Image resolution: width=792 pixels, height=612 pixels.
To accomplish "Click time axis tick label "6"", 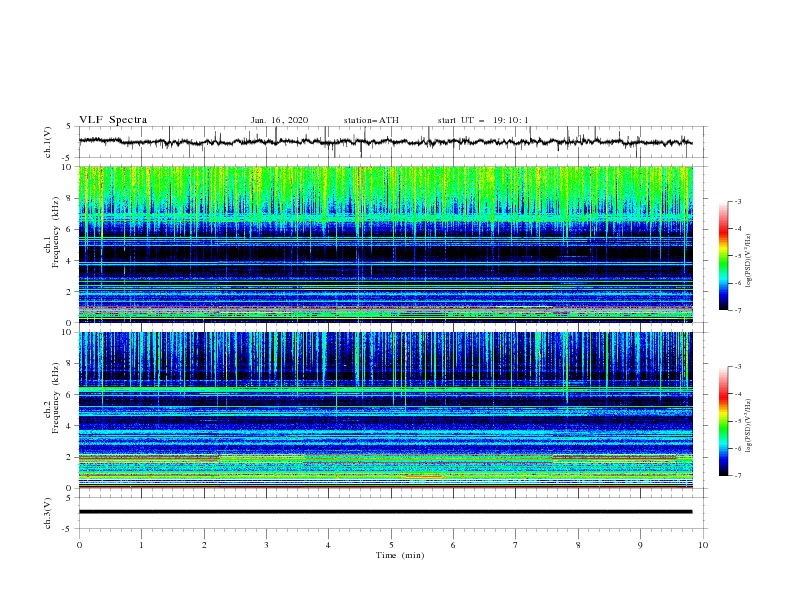I will click(453, 545).
